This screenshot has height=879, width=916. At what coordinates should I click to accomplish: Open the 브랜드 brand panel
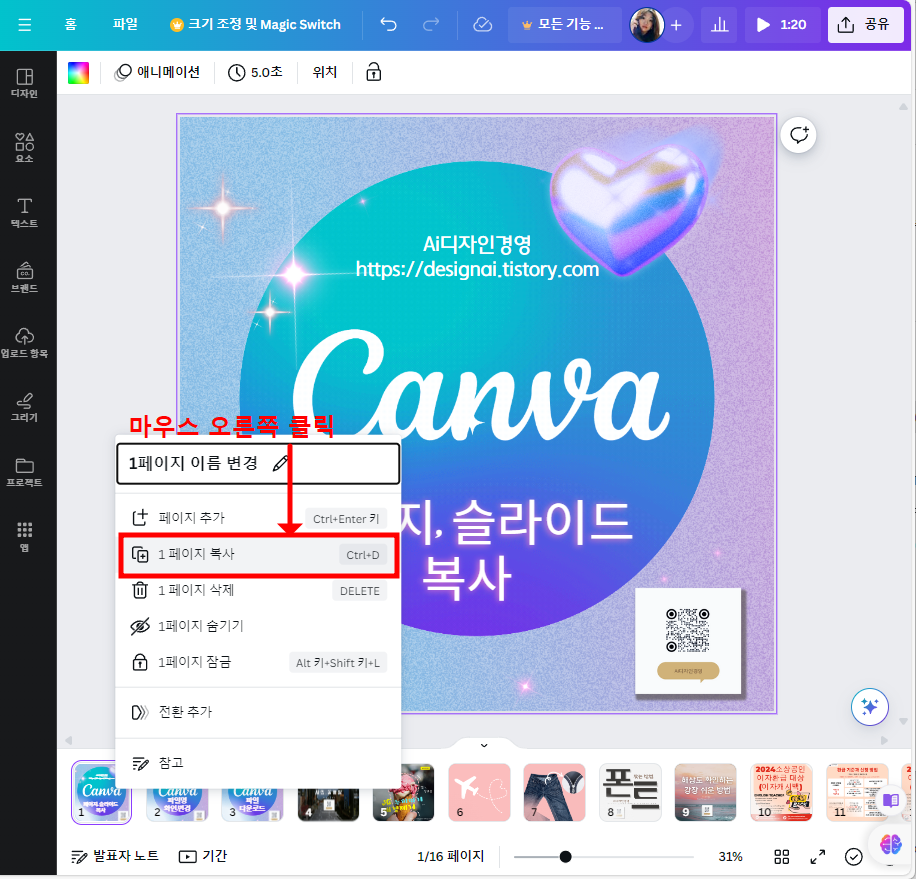tap(25, 277)
